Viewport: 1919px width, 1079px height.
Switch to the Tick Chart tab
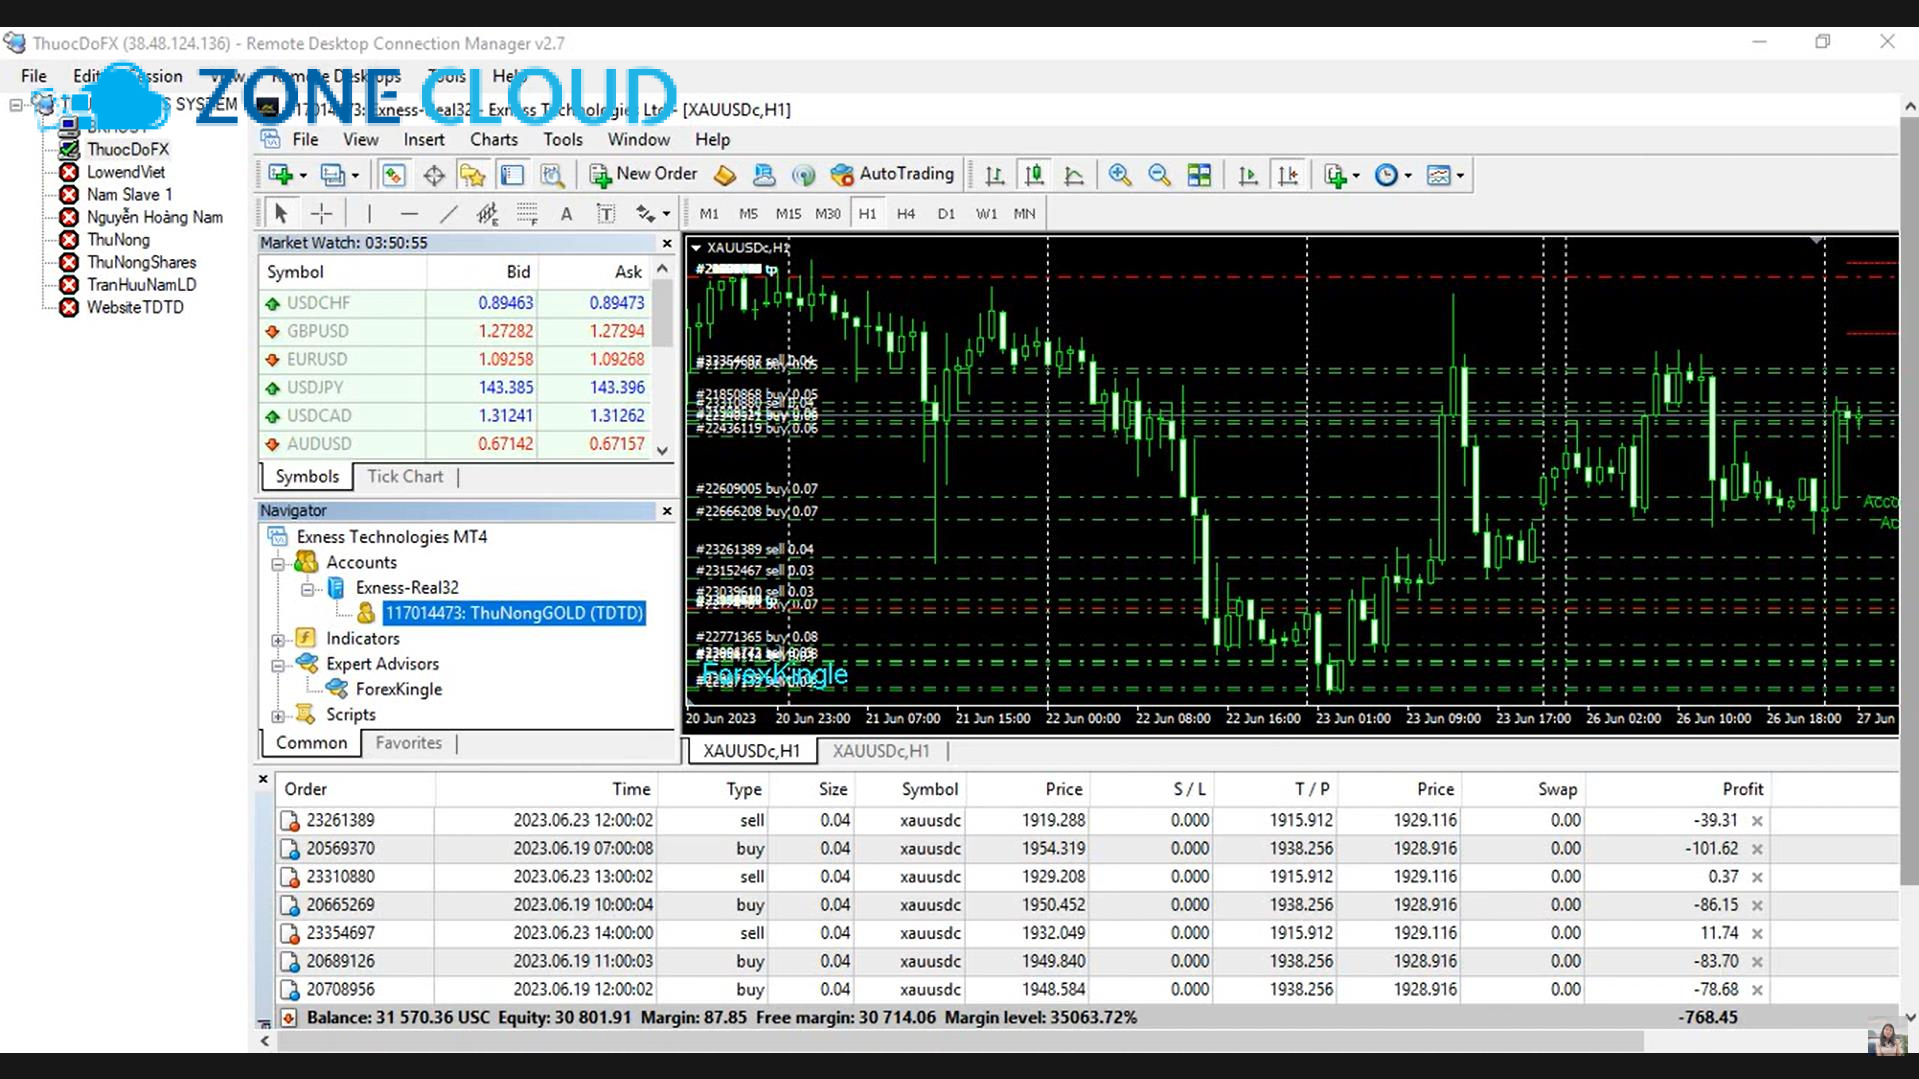coord(404,476)
